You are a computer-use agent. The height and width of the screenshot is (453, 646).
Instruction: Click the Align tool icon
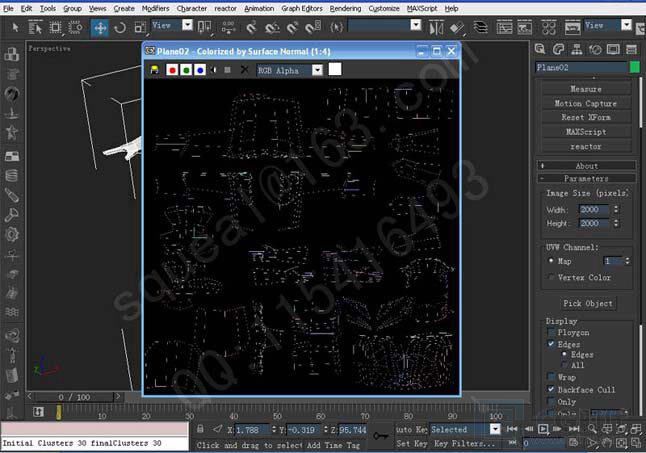(457, 28)
